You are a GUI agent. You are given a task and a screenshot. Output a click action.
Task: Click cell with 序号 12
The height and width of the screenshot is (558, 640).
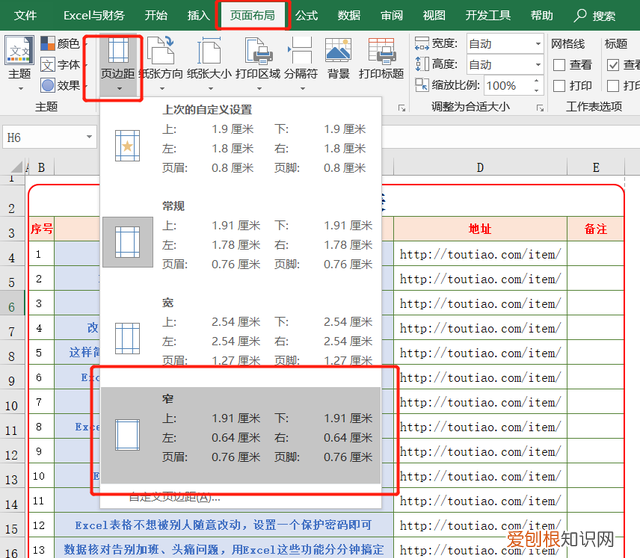42,525
